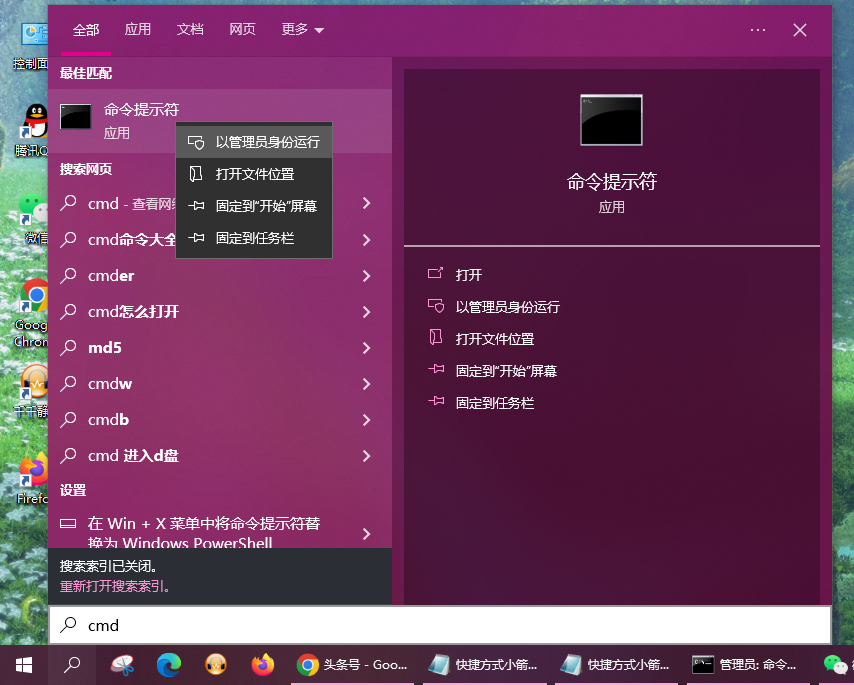Select the cmd怎么打开 search result
This screenshot has height=685, width=854.
220,312
